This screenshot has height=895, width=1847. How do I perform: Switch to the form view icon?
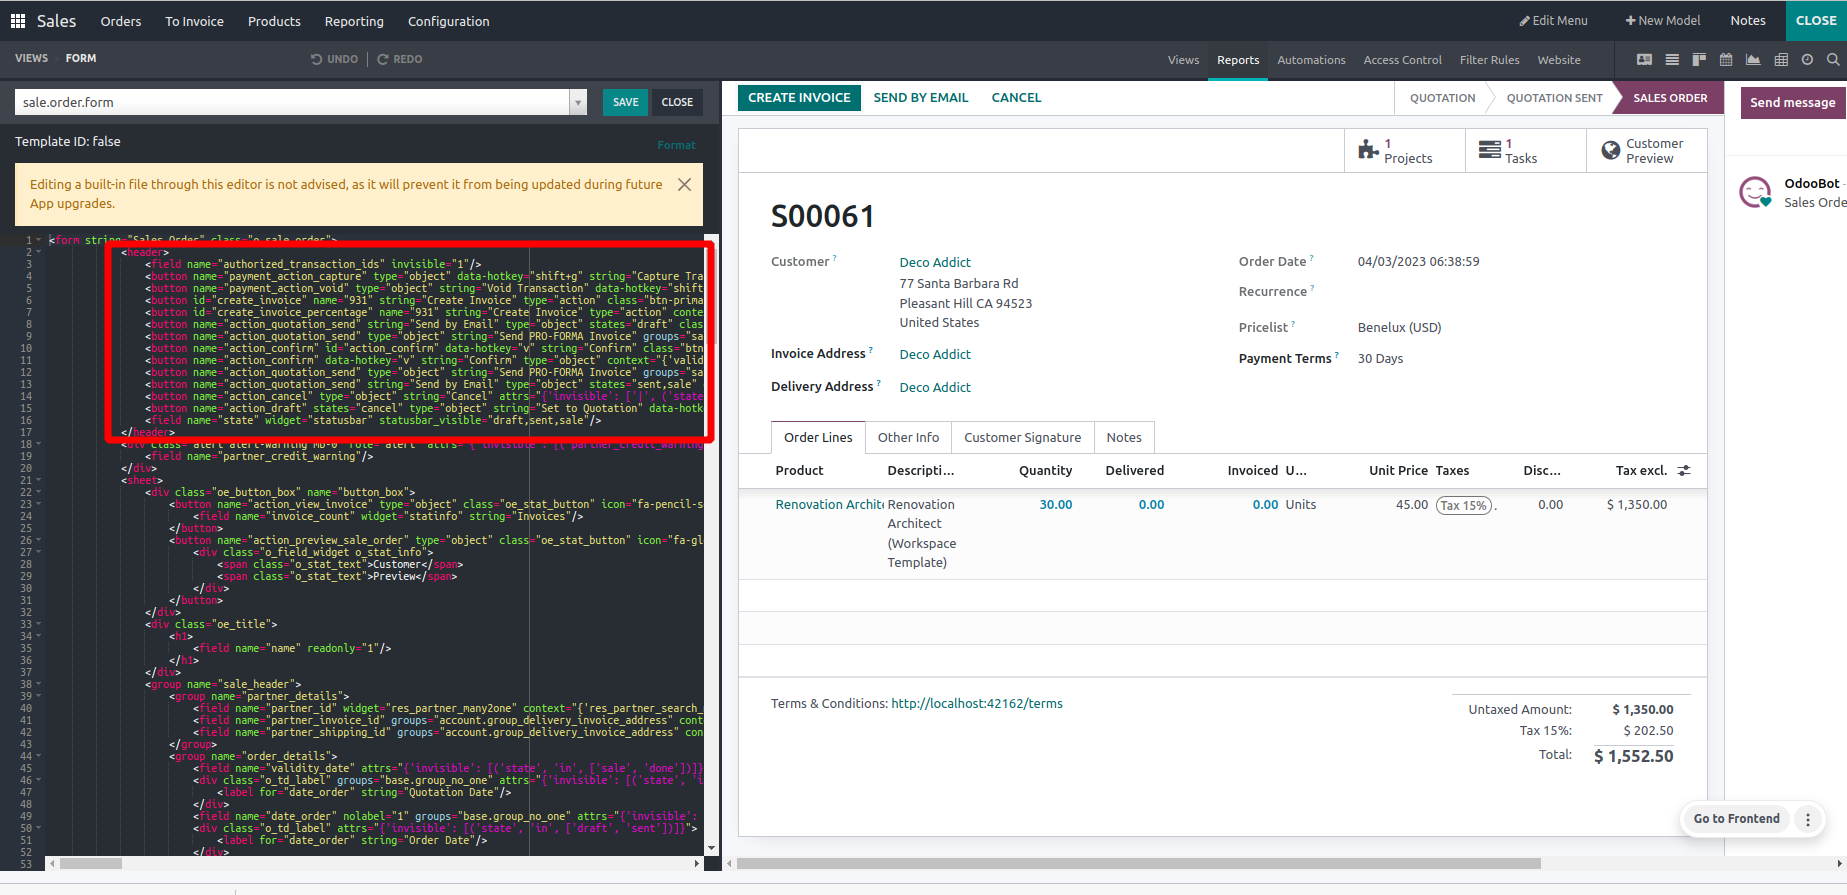click(x=1644, y=60)
